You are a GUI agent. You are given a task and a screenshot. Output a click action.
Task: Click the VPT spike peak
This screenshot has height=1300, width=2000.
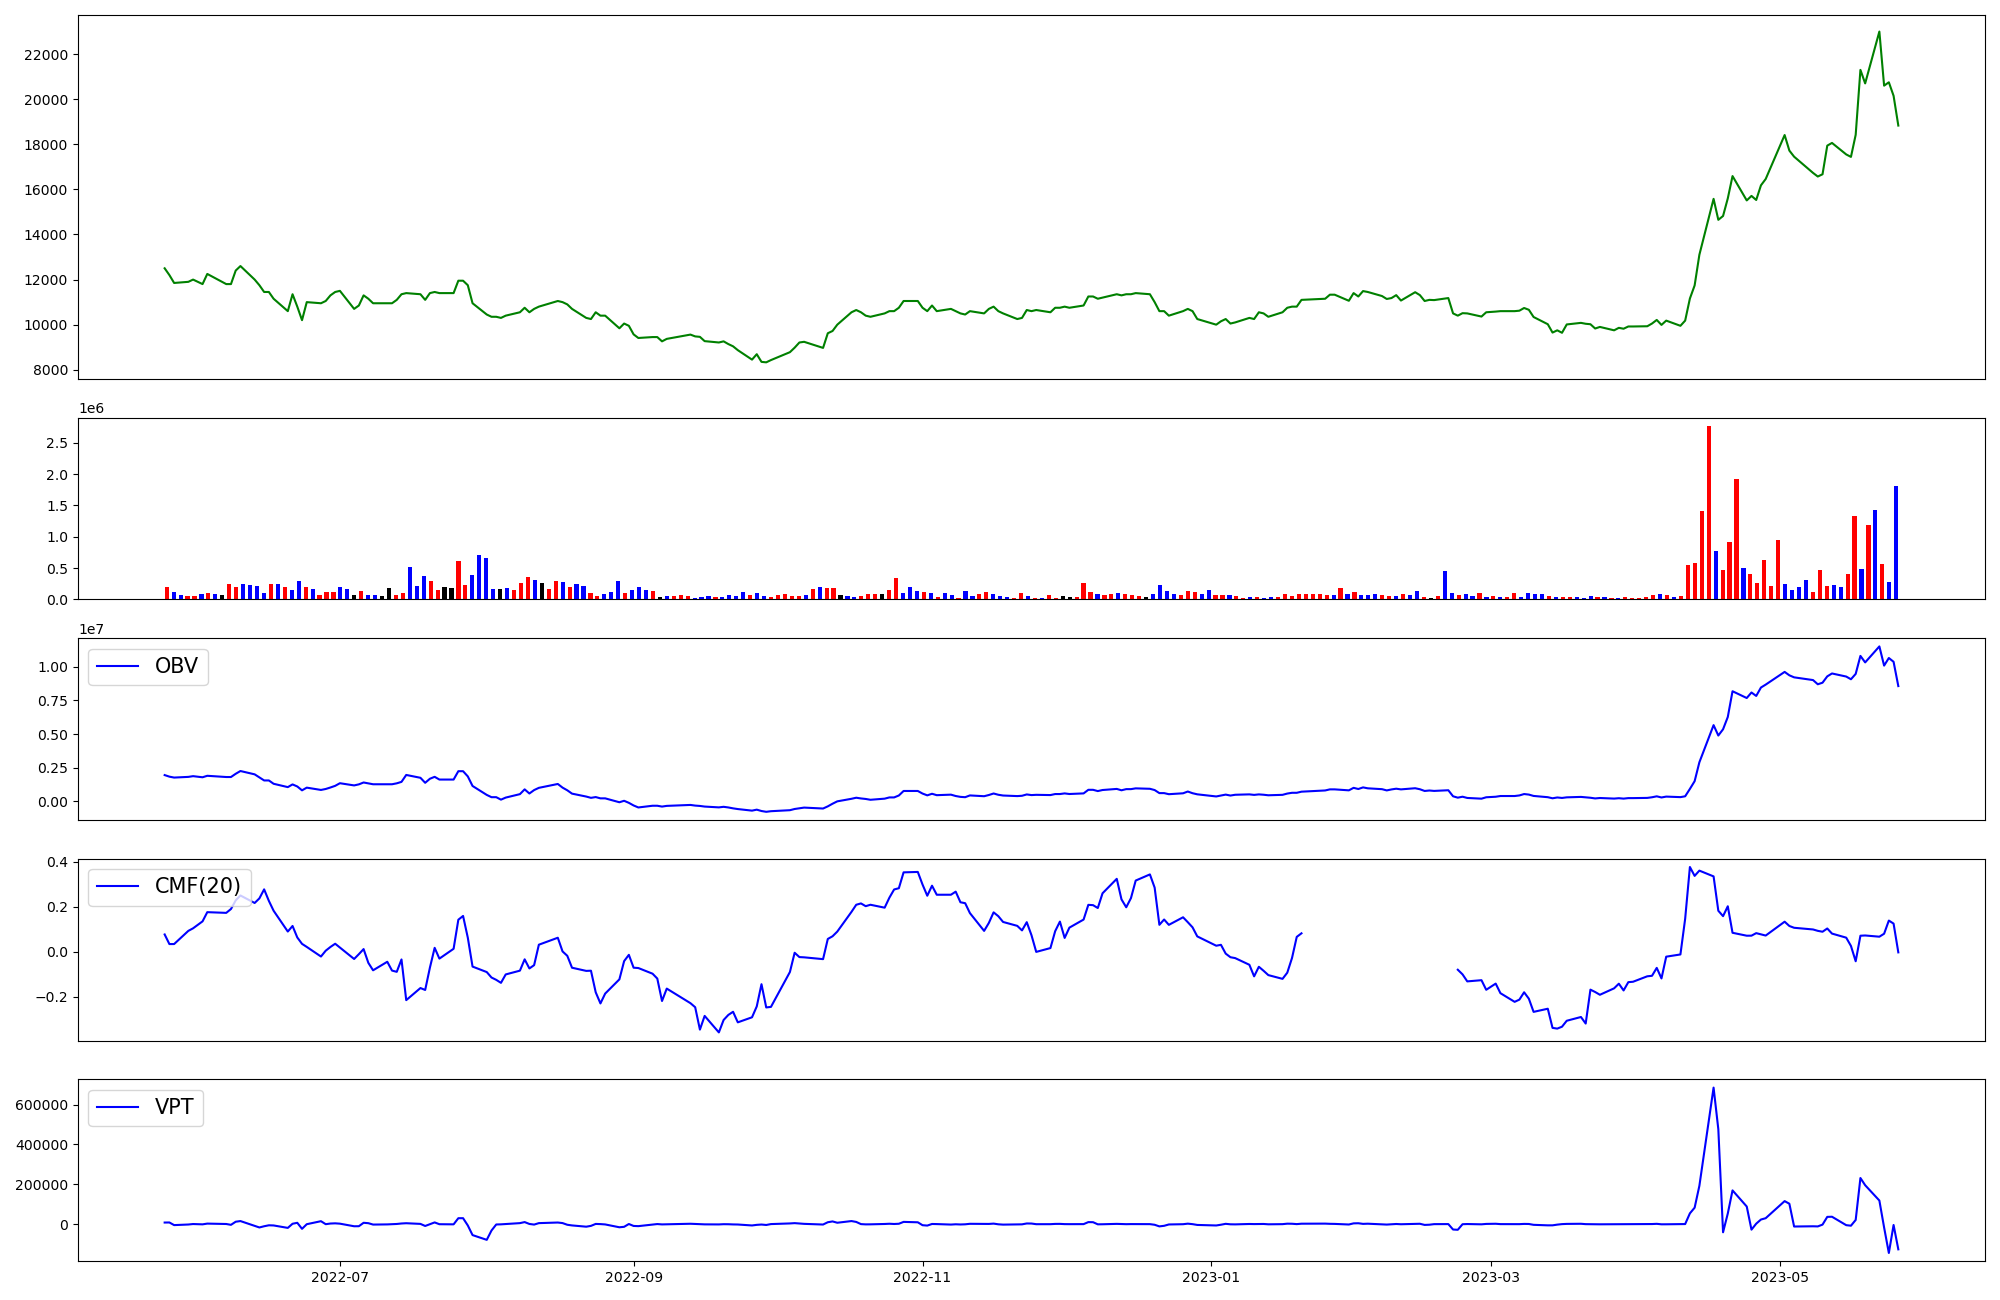coord(1713,1088)
